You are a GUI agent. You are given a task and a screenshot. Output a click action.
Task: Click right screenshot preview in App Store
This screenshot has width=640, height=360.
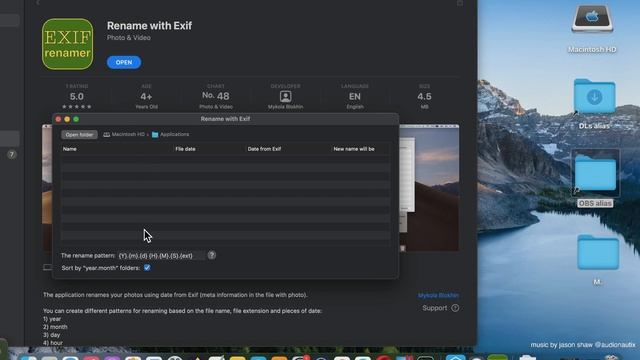point(429,188)
